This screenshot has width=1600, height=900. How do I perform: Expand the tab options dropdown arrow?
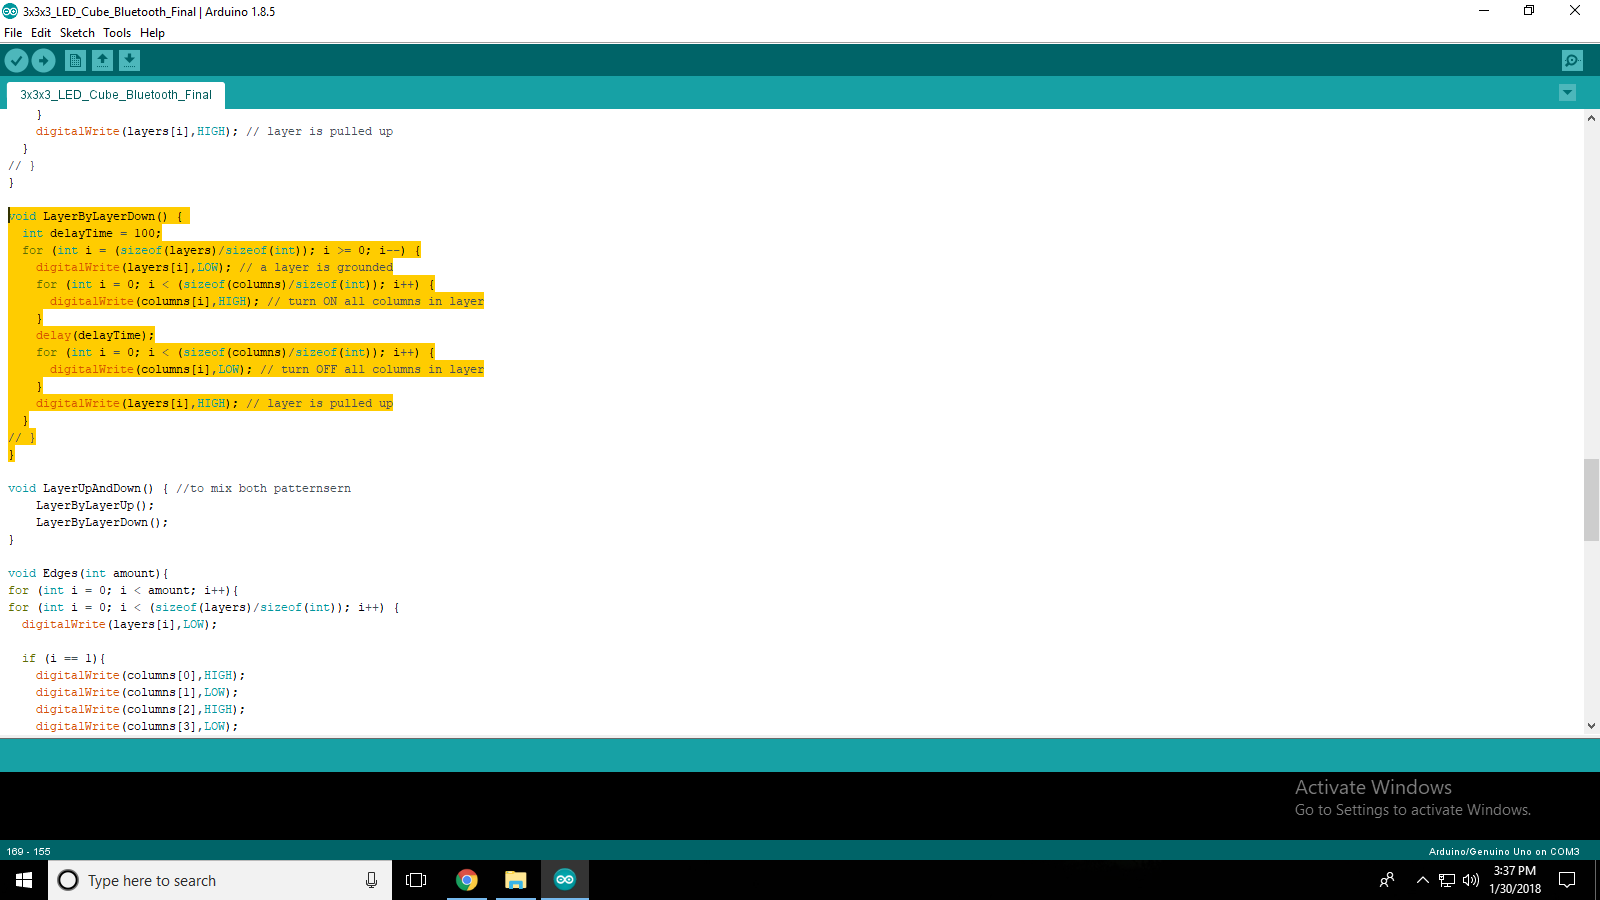point(1567,93)
